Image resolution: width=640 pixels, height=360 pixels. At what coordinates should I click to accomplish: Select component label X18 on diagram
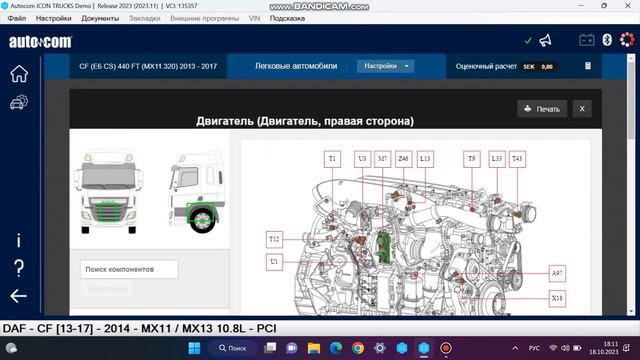pos(557,298)
